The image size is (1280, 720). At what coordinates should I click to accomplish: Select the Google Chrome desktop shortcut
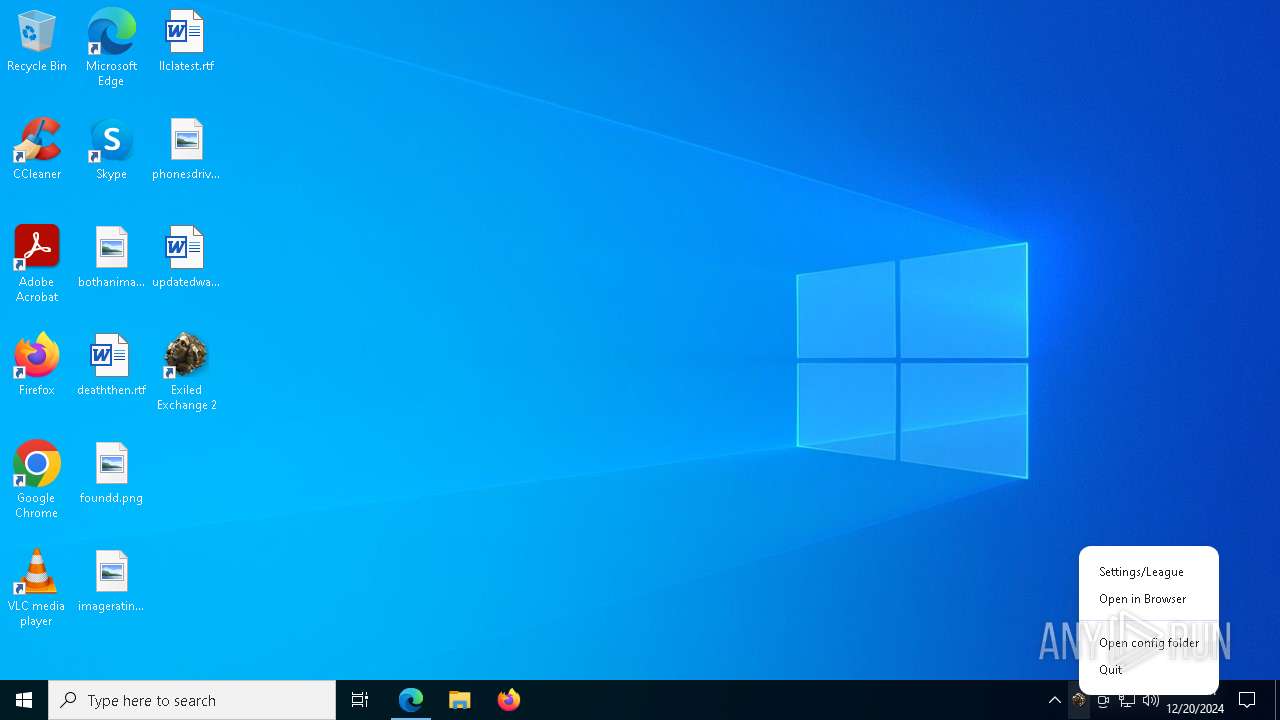click(37, 480)
